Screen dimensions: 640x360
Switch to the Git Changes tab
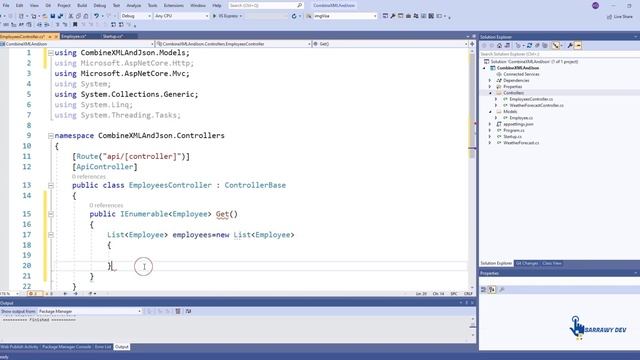tap(527, 263)
